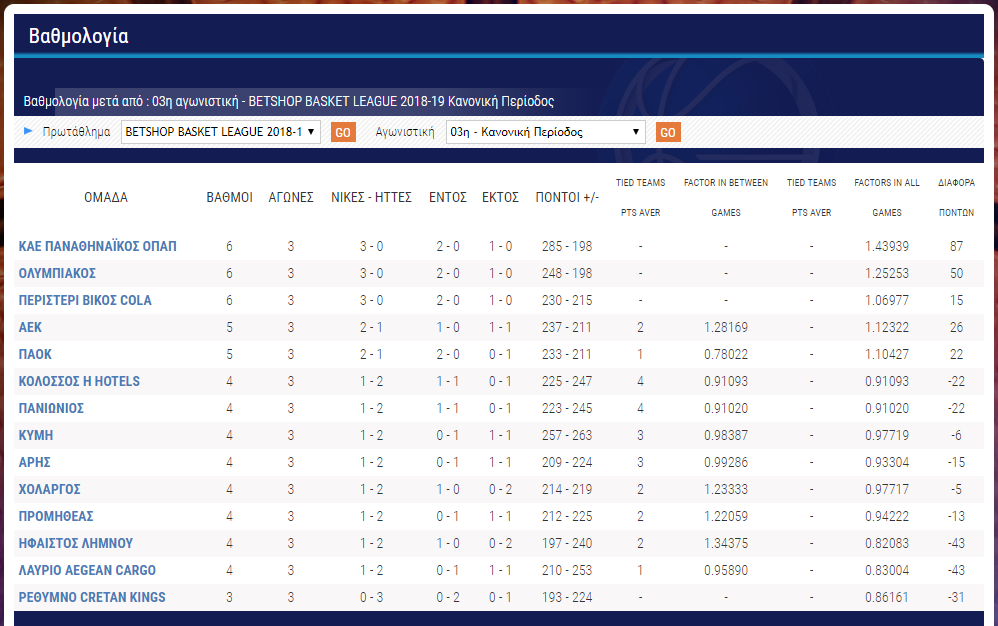Image resolution: width=998 pixels, height=626 pixels.
Task: Open ΑΕΚ team link
Action: pyautogui.click(x=30, y=328)
